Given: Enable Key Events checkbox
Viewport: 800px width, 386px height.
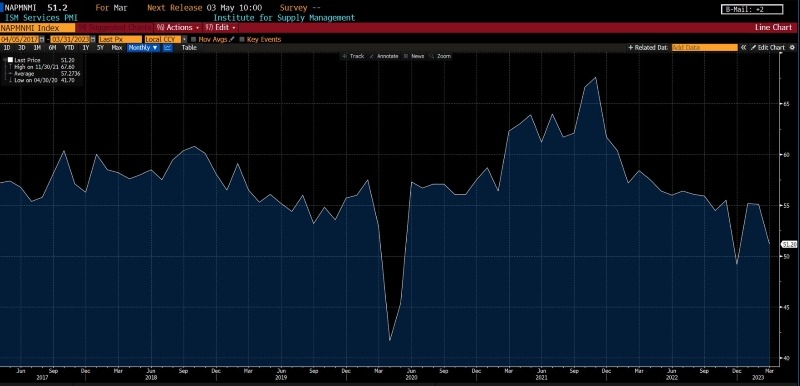Looking at the screenshot, I should coord(242,39).
